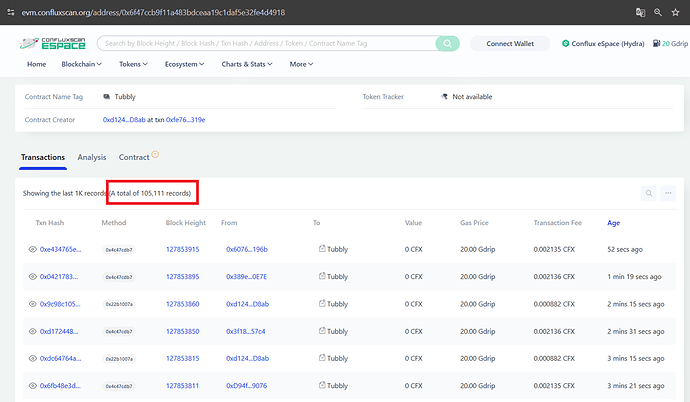This screenshot has height=402, width=690.
Task: Expand the Tokens dropdown menu
Action: click(x=133, y=64)
